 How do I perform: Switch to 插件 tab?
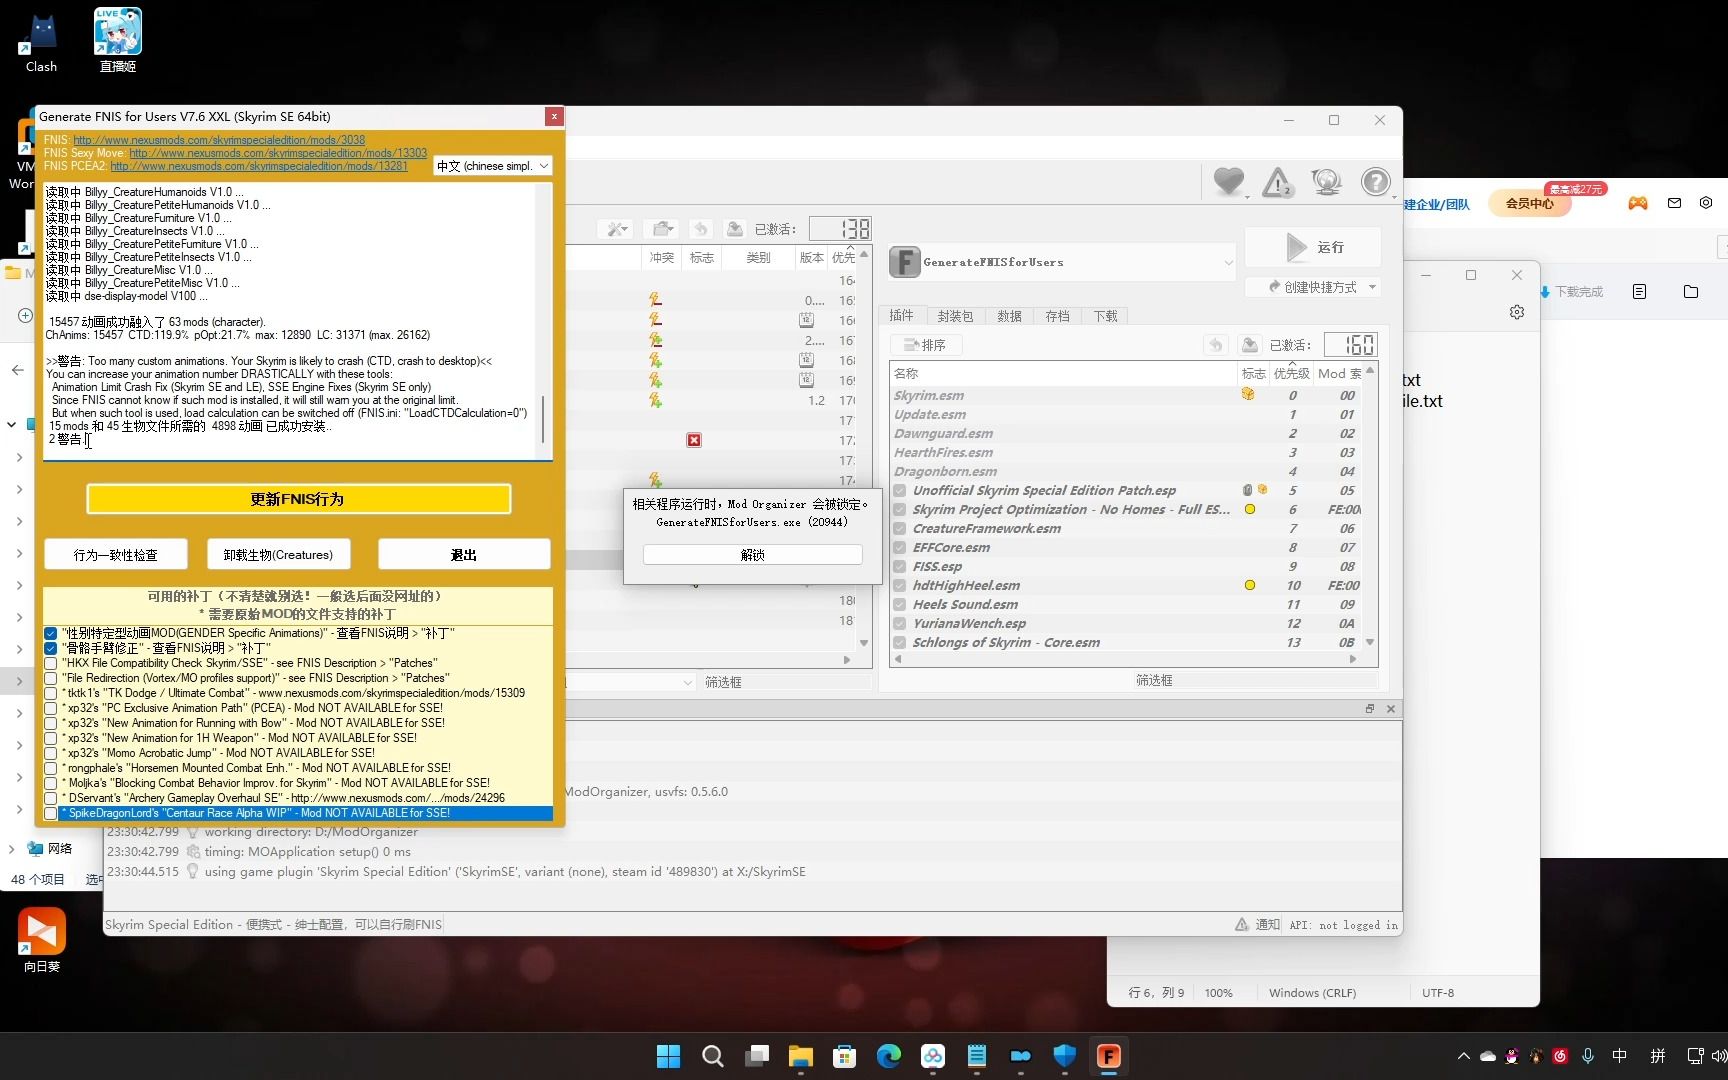coord(902,316)
